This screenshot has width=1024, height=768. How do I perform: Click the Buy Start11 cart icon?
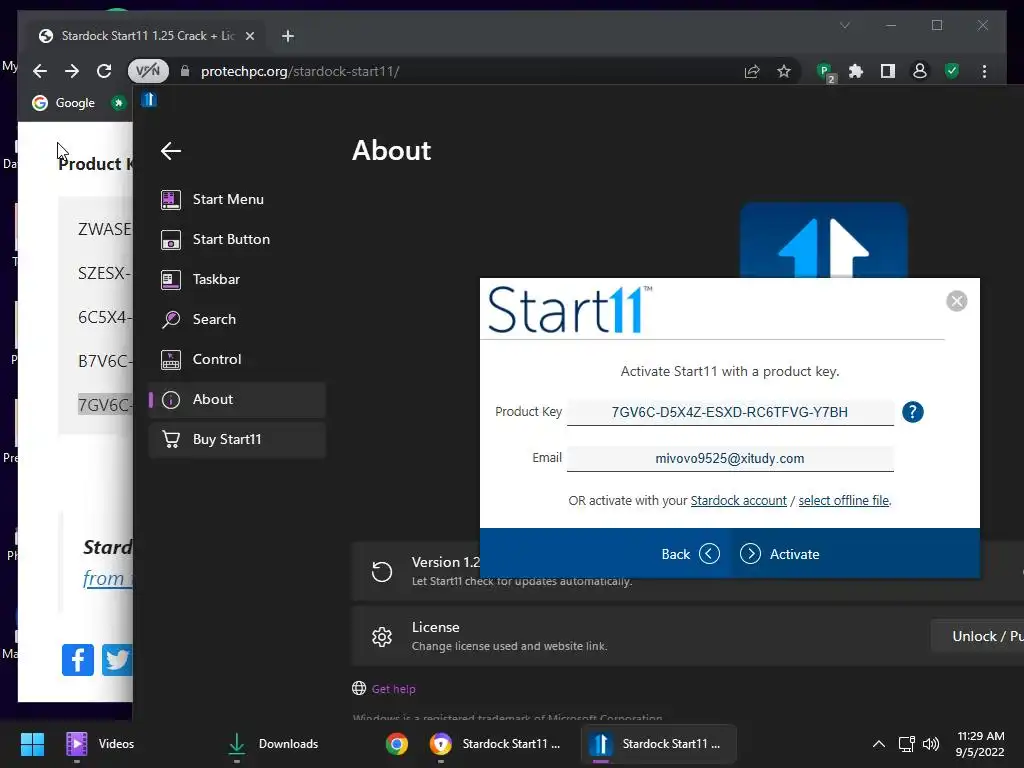pyautogui.click(x=170, y=440)
